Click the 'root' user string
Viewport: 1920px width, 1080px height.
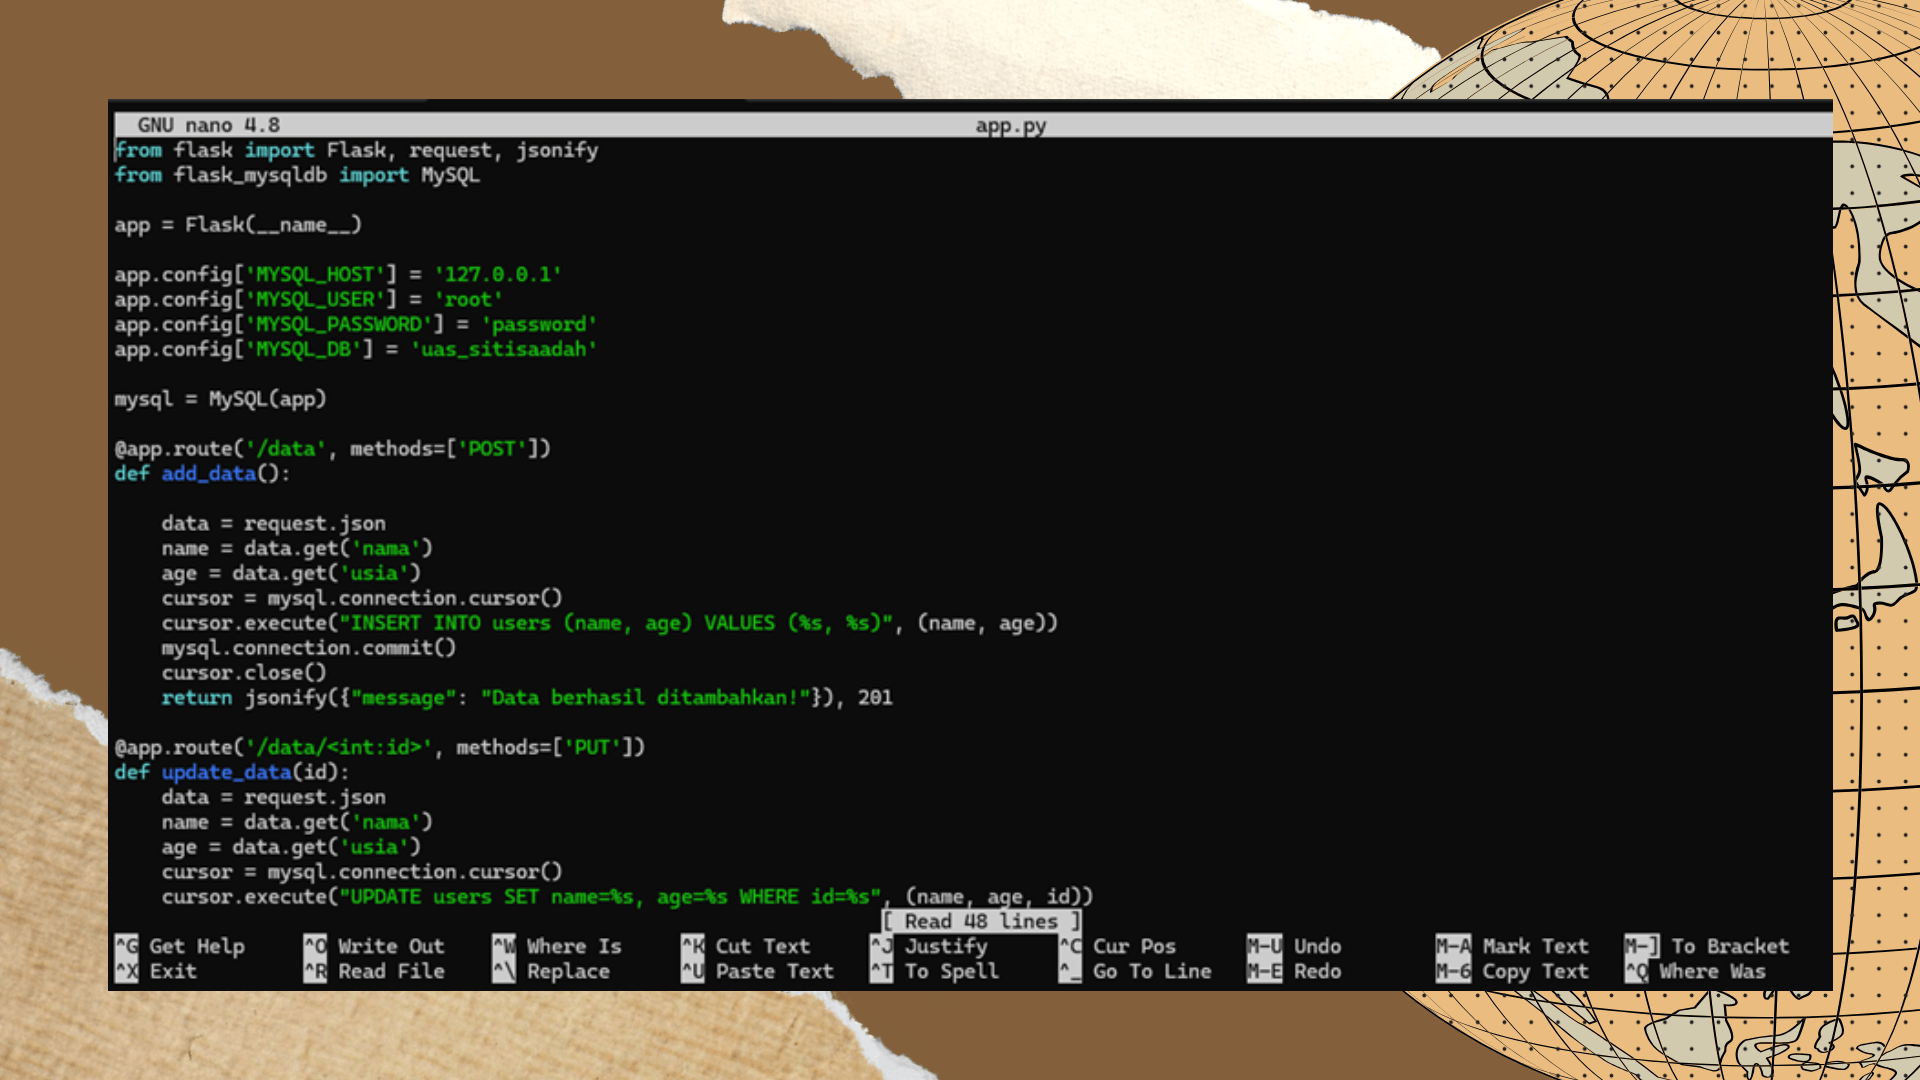[468, 300]
